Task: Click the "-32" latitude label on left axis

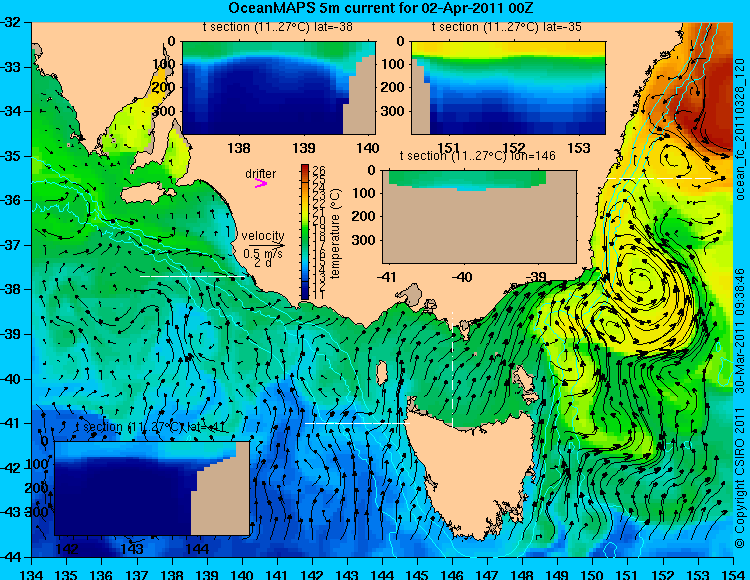Action: point(12,22)
